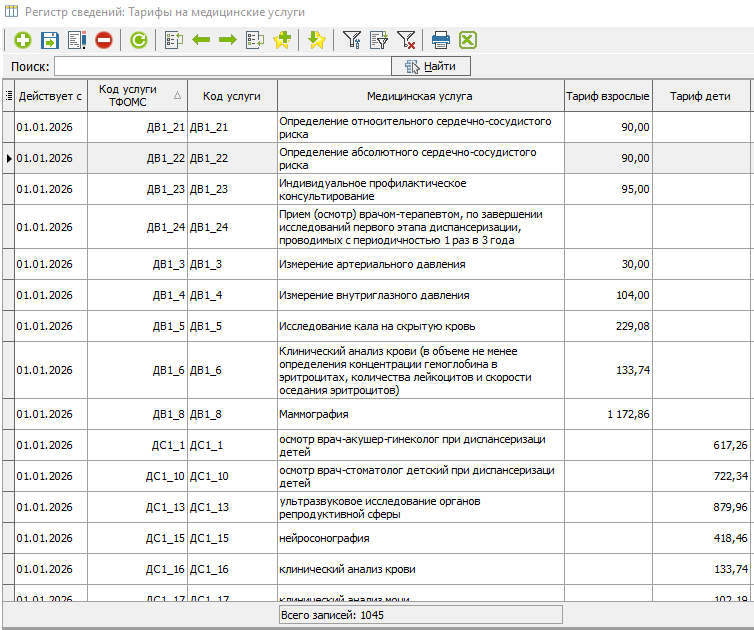This screenshot has width=754, height=630.
Task: Add bookmark with star plus icon
Action: [282, 40]
